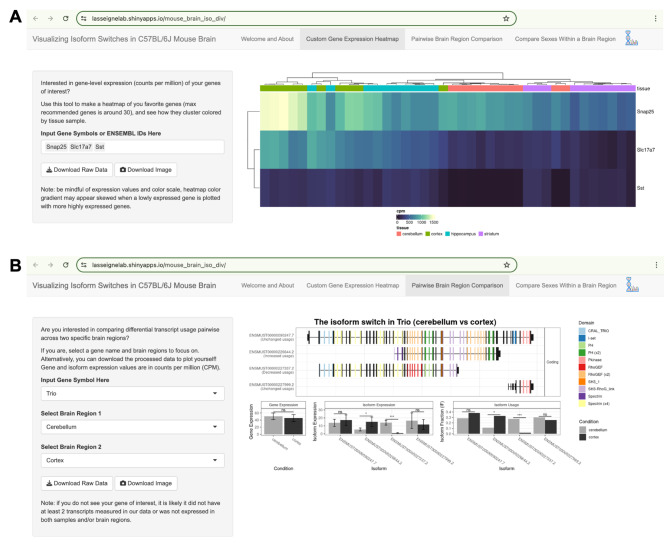Click the cortex Condition legend swatch, panel B
The height and width of the screenshot is (543, 669).
point(582,437)
